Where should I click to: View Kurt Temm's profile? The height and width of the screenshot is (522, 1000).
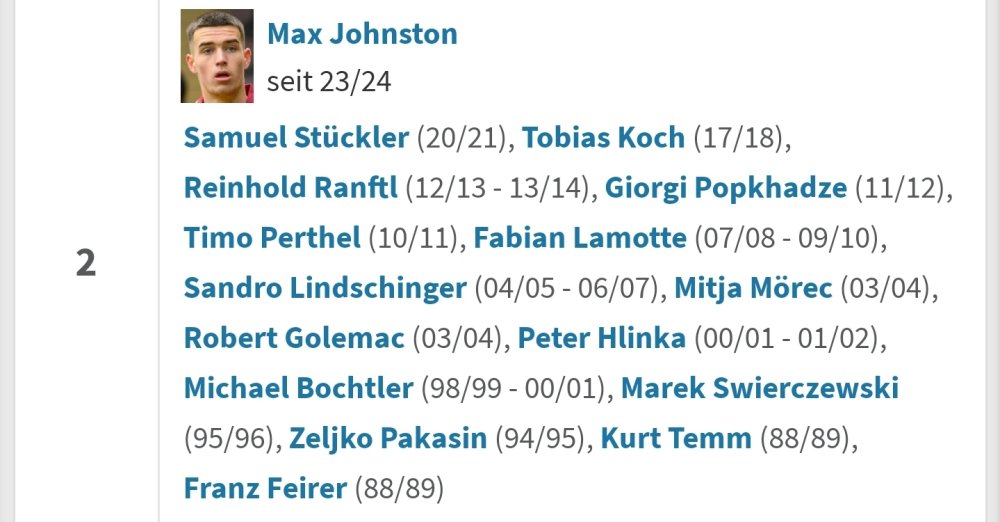[676, 438]
